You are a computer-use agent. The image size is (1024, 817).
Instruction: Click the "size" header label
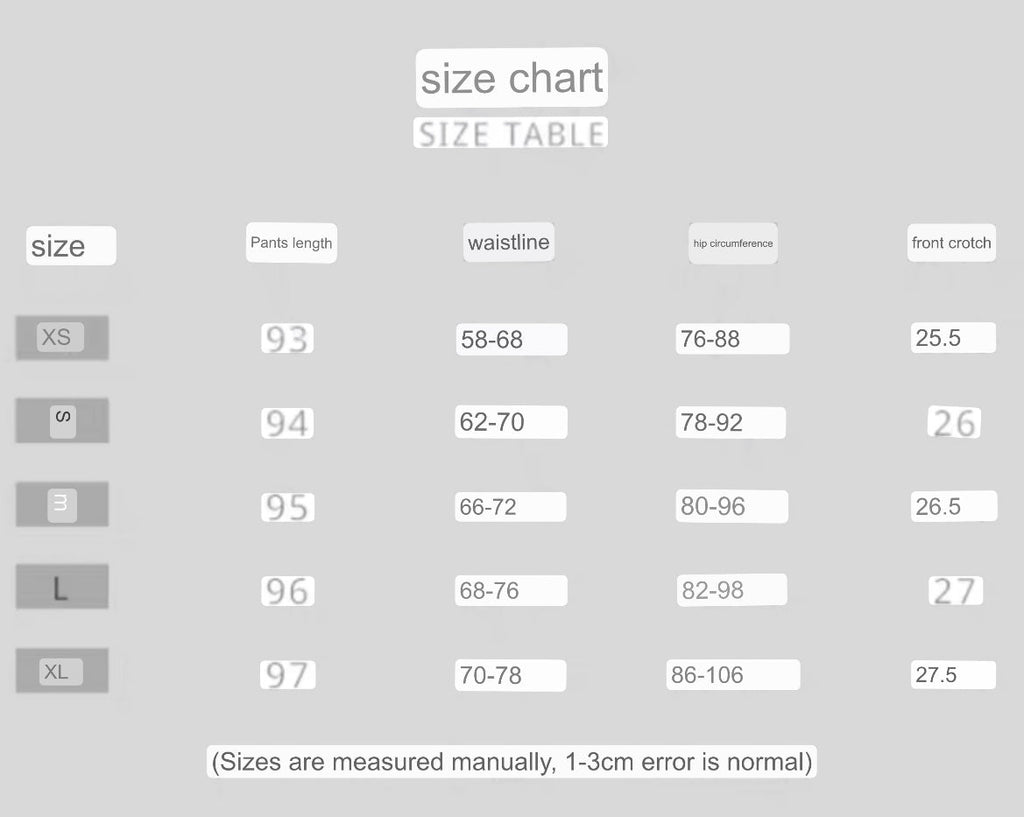[70, 246]
